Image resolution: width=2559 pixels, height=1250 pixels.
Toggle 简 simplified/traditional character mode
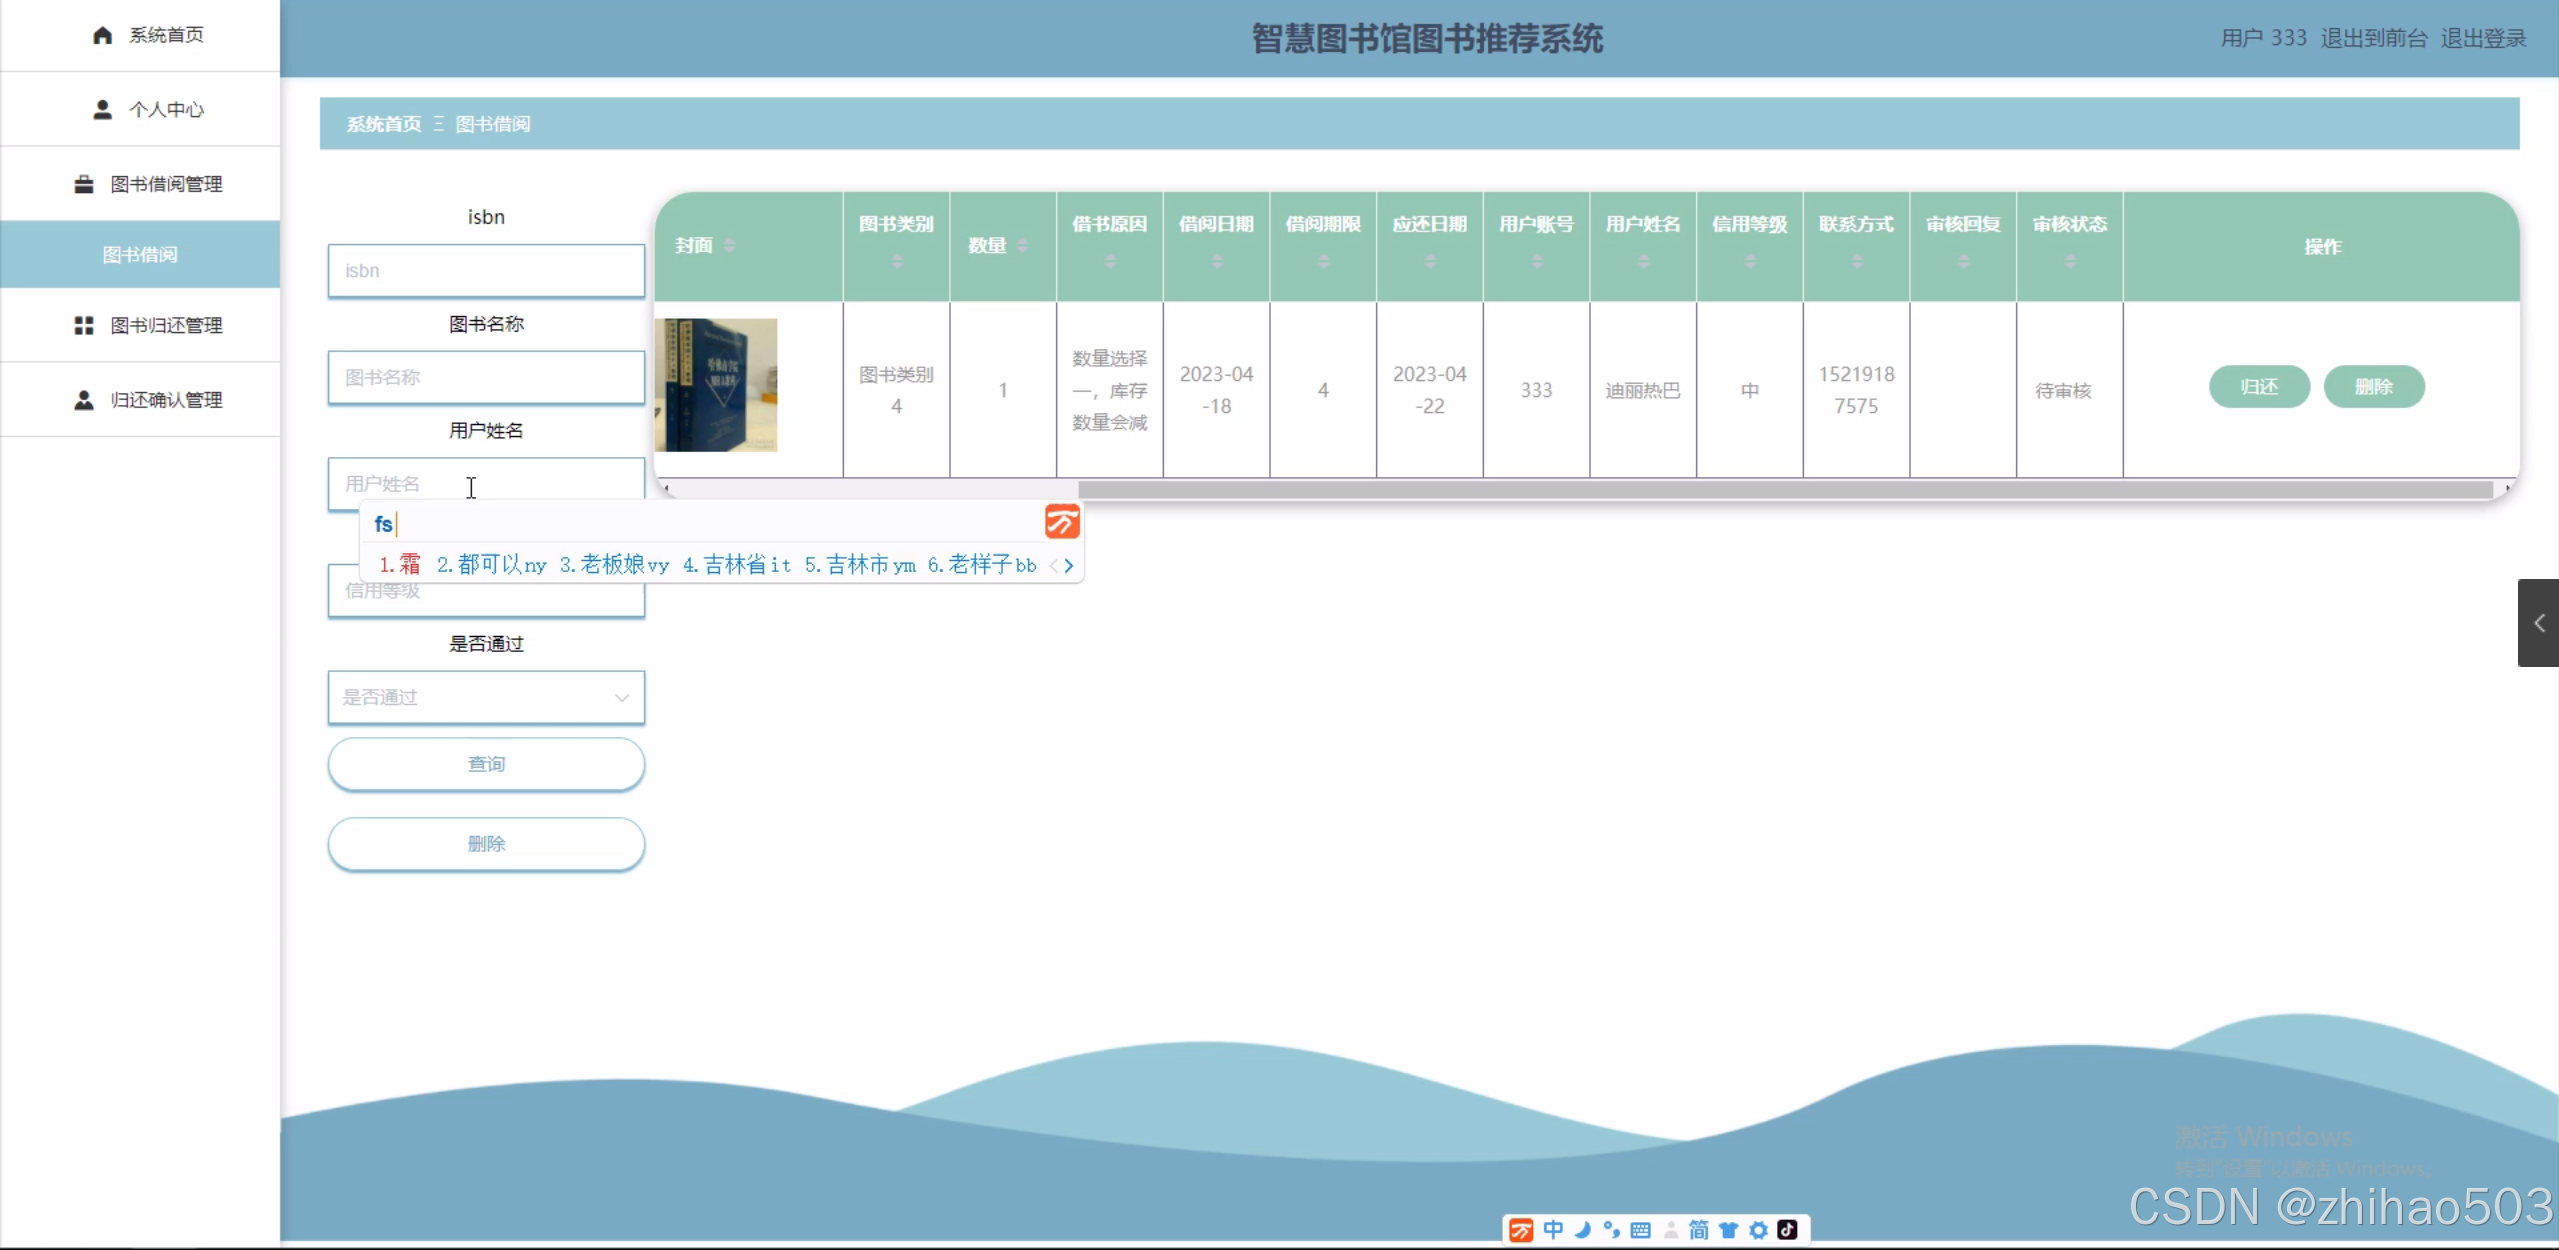point(1698,1230)
